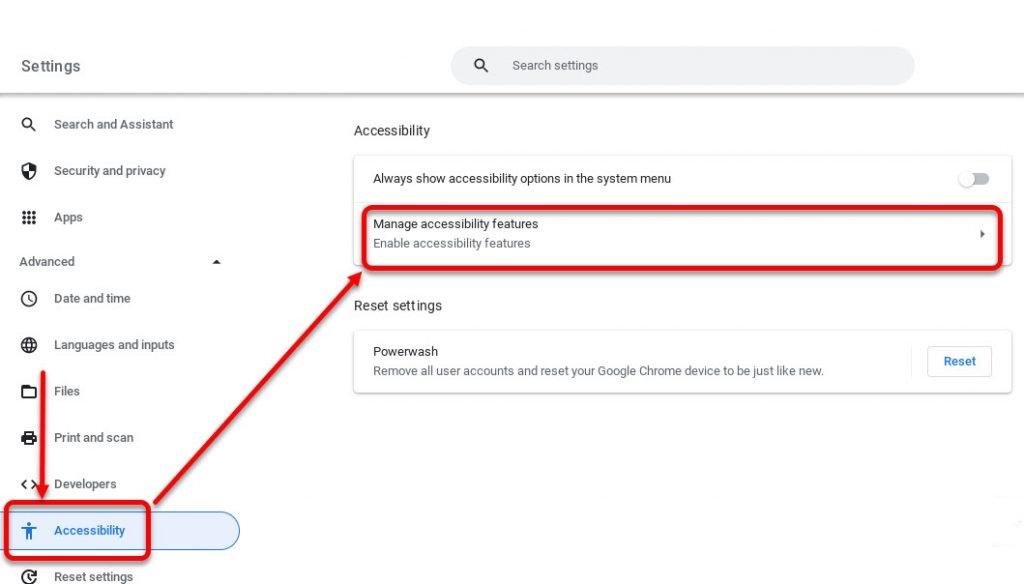Select Accessibility in the sidebar
Image resolution: width=1024 pixels, height=584 pixels.
coord(89,530)
